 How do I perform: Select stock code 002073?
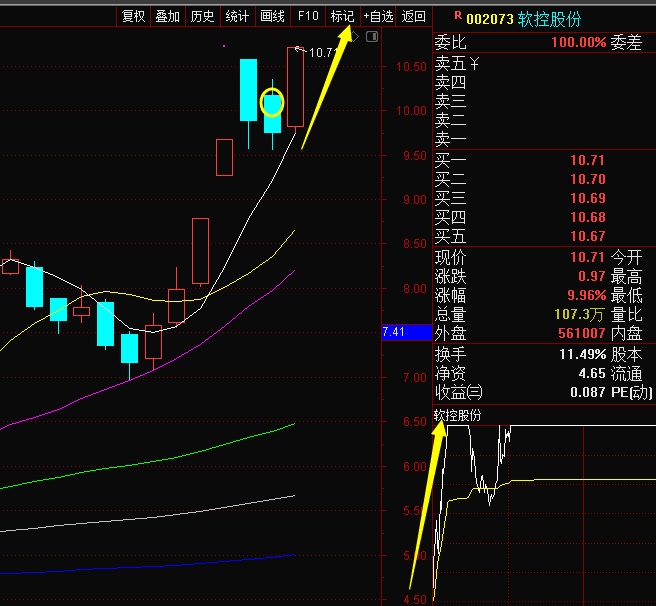(489, 19)
